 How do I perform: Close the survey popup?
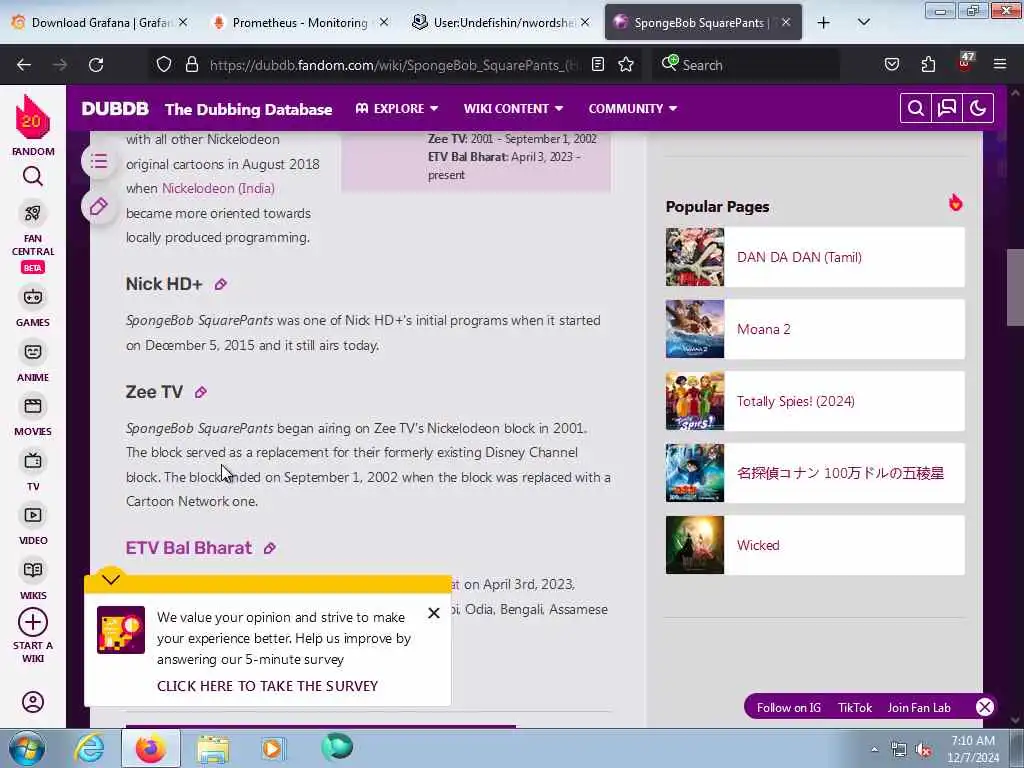434,613
